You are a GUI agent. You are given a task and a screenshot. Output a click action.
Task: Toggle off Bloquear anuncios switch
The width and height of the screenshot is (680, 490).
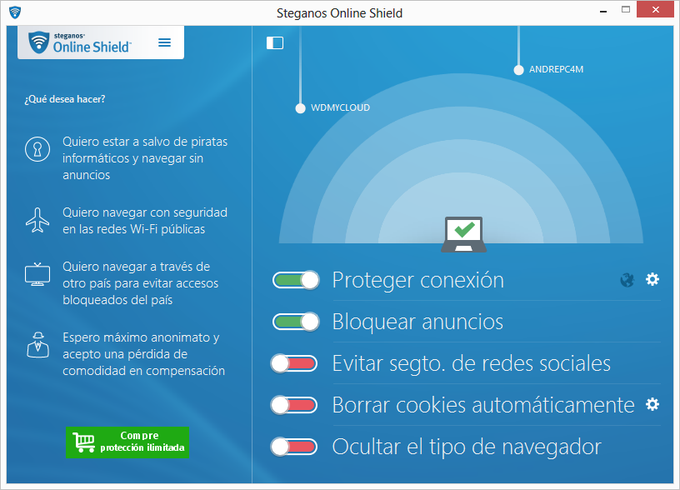[296, 322]
